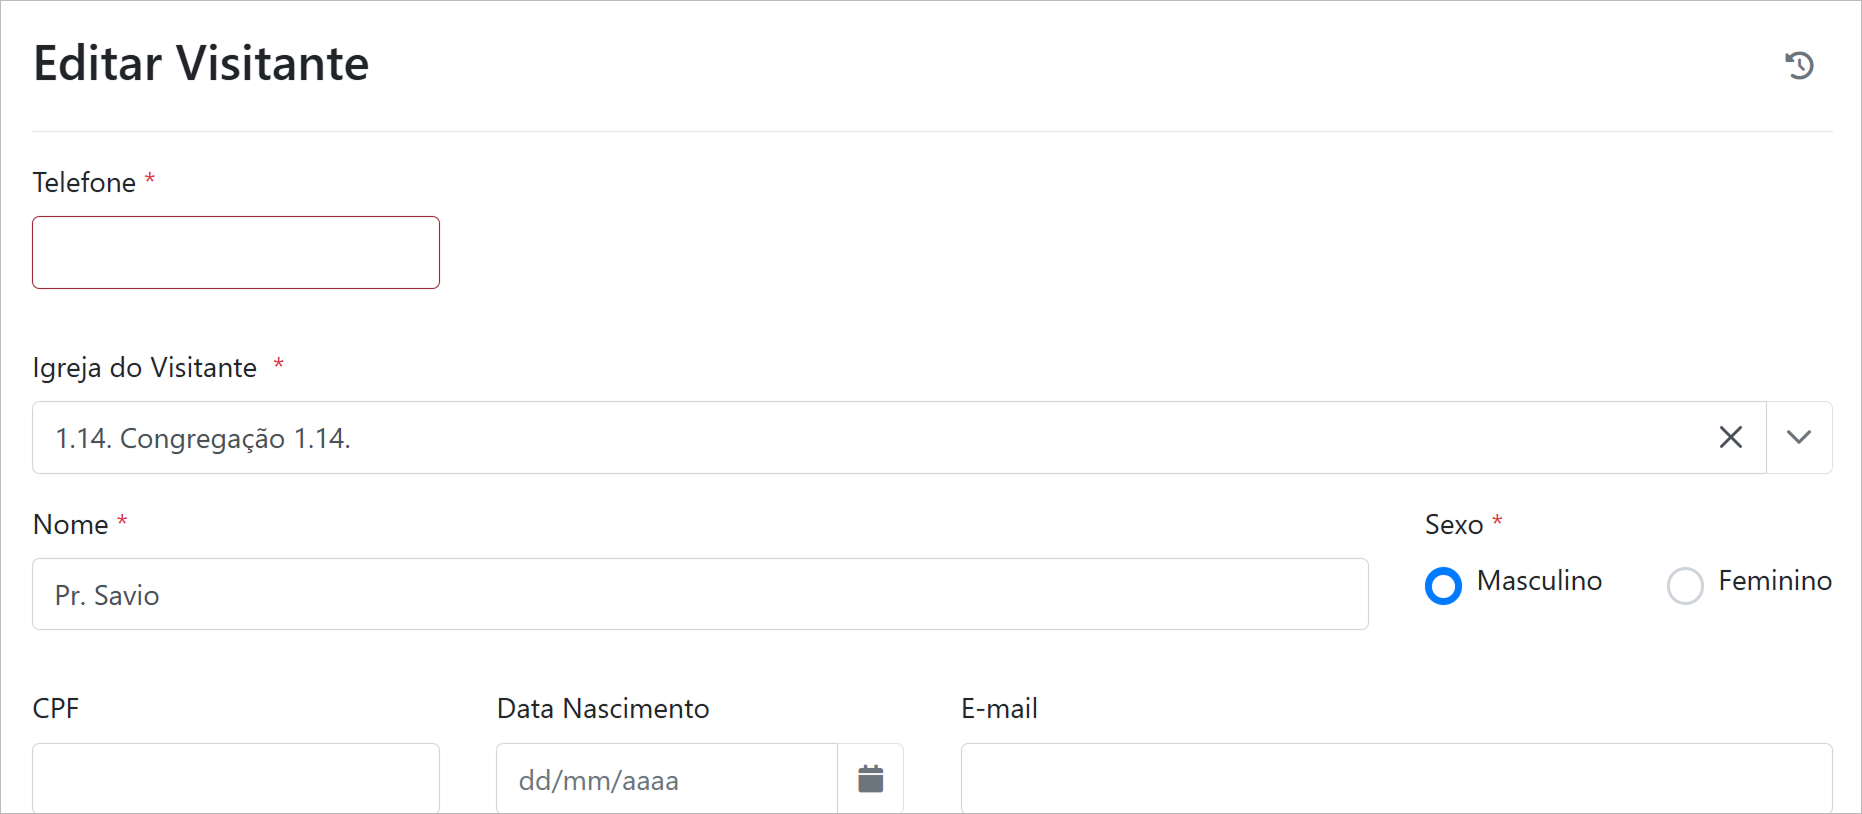Expand the Igreja do Visitante dropdown arrow
Image resolution: width=1862 pixels, height=814 pixels.
pyautogui.click(x=1798, y=437)
